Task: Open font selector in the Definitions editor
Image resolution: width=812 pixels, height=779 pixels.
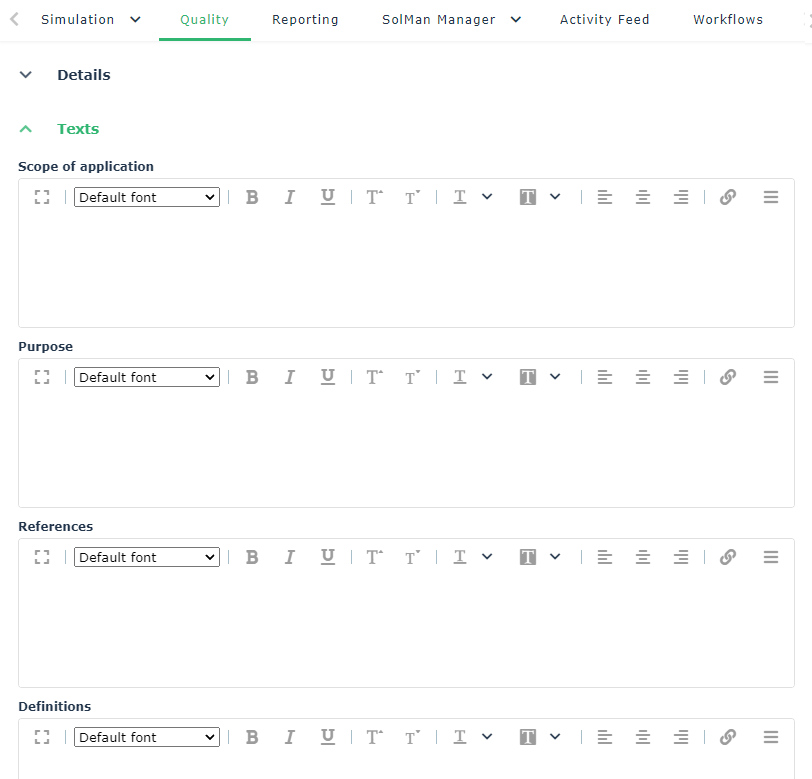Action: pyautogui.click(x=147, y=737)
